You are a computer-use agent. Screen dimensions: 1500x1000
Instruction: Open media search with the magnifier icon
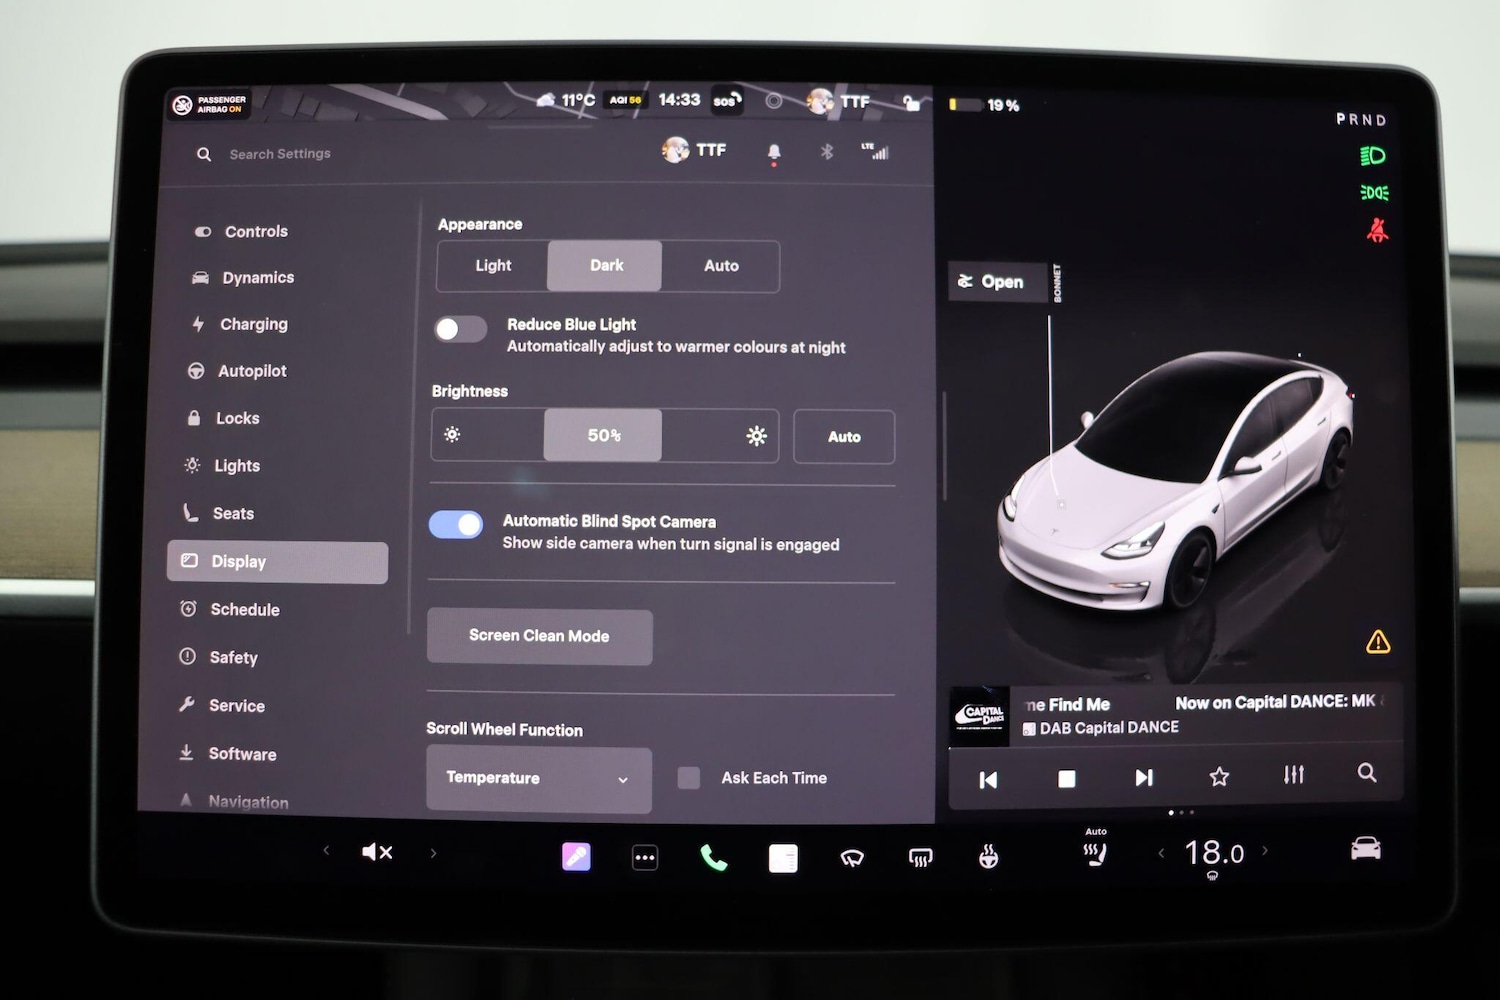[x=1367, y=774]
